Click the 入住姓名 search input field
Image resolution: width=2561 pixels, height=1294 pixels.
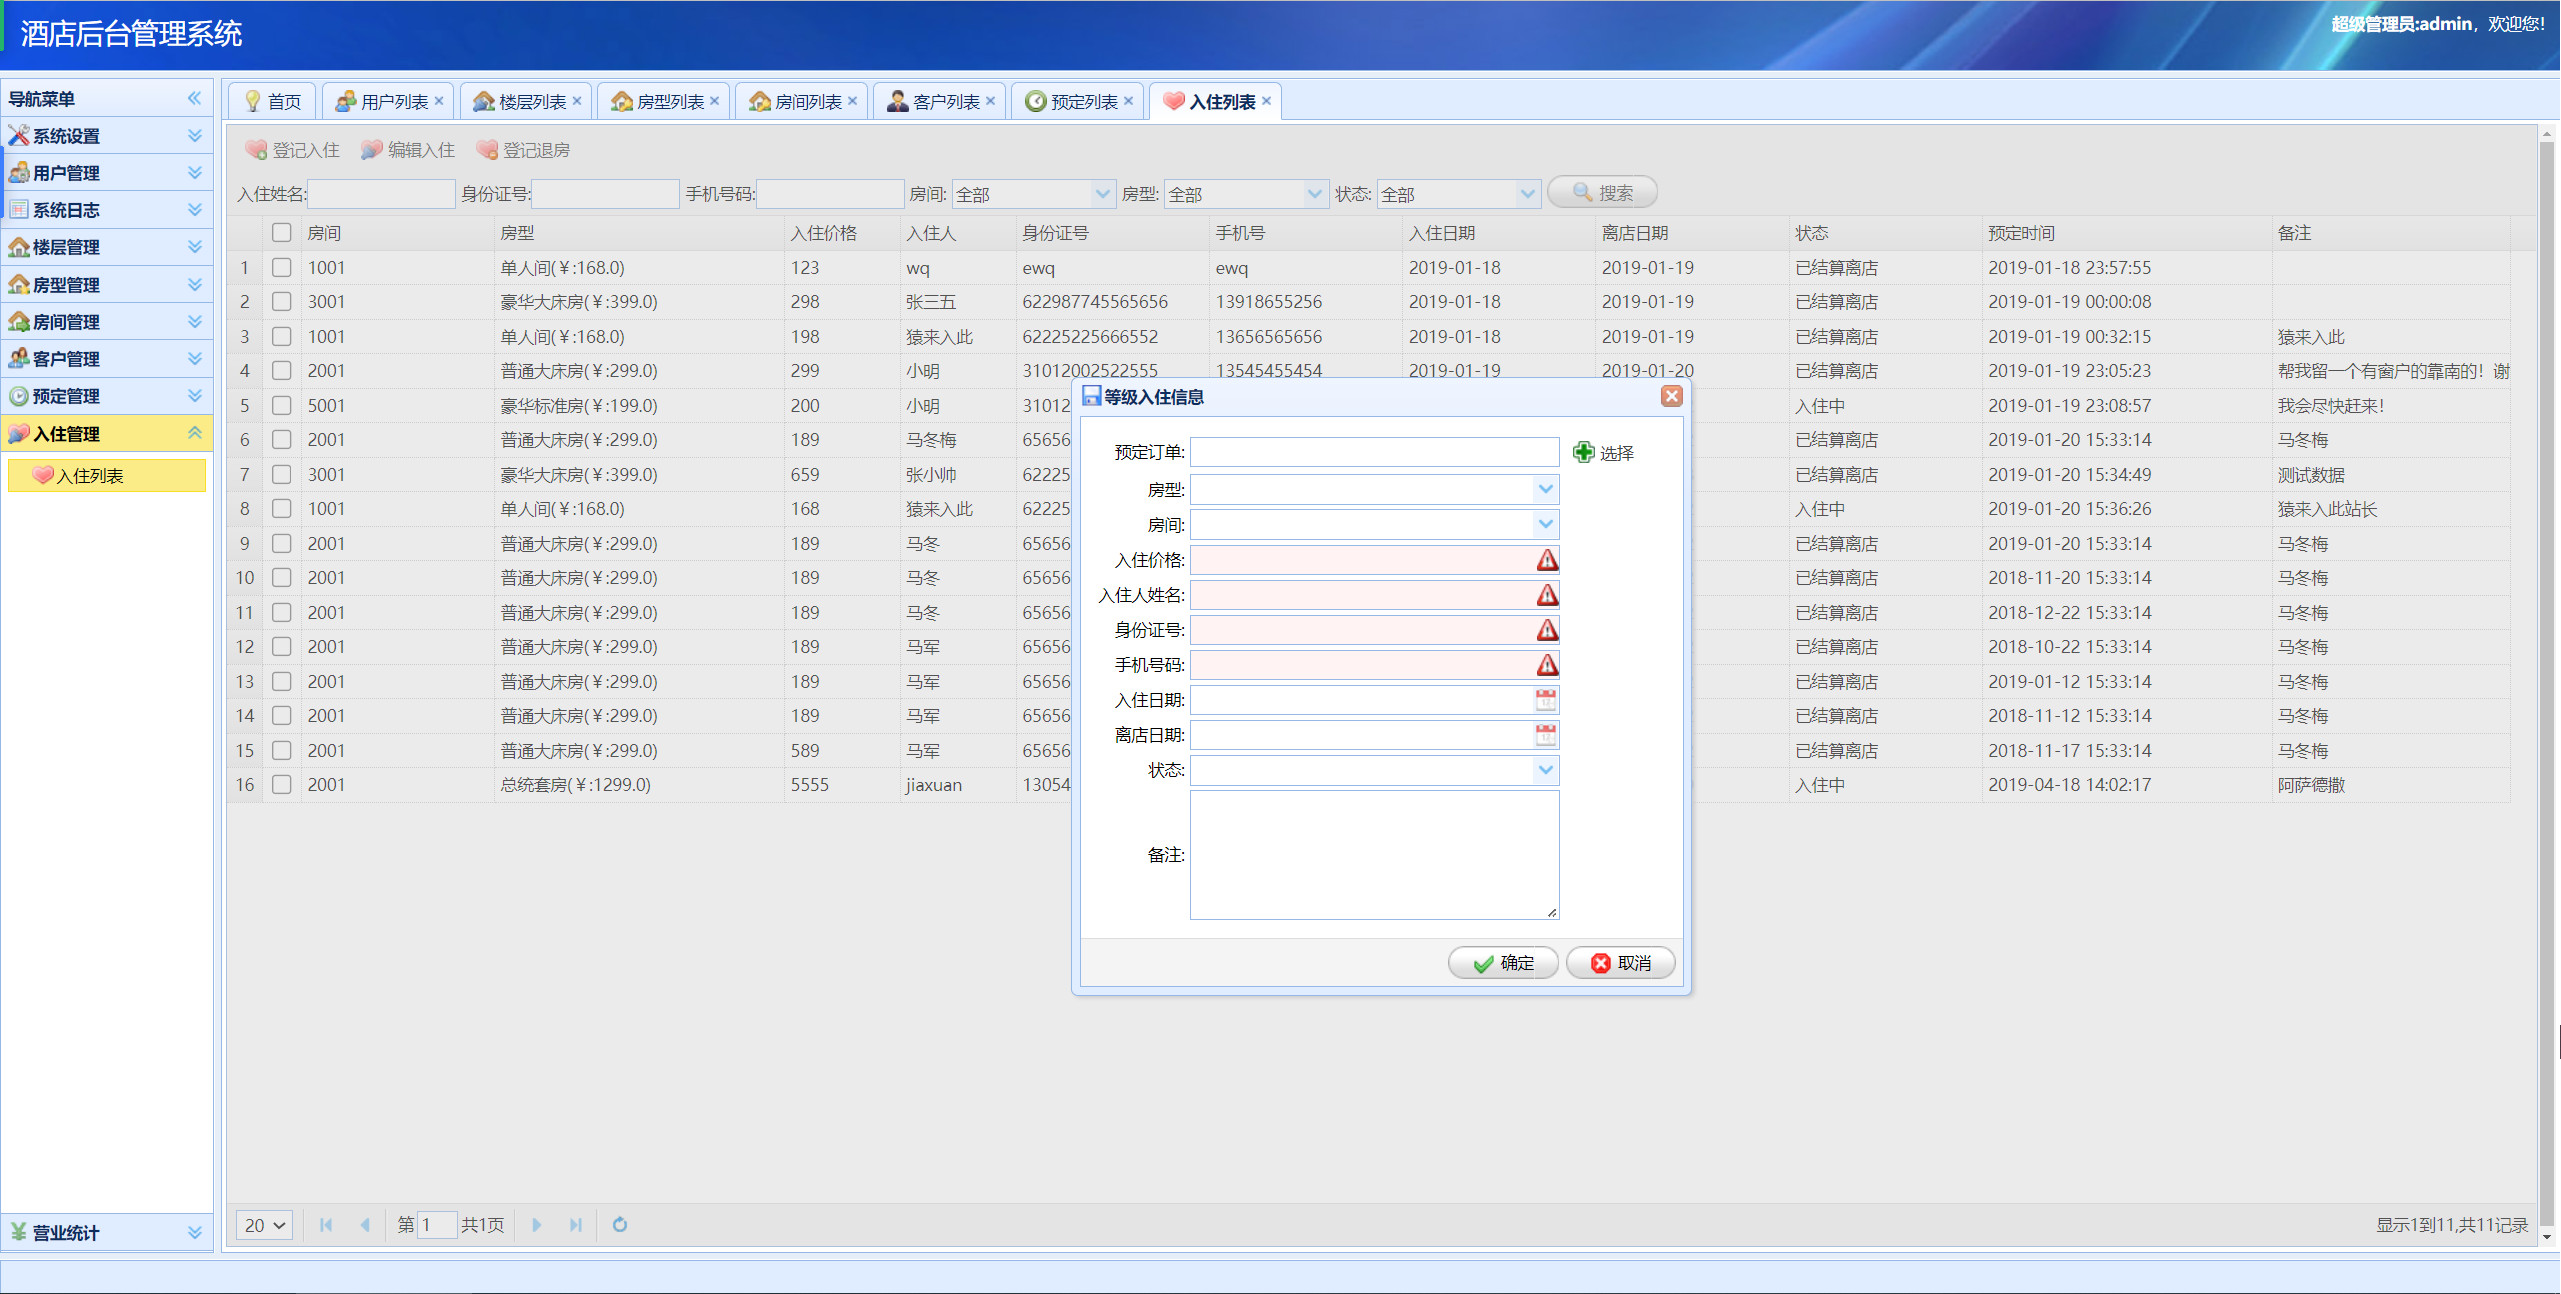(381, 193)
